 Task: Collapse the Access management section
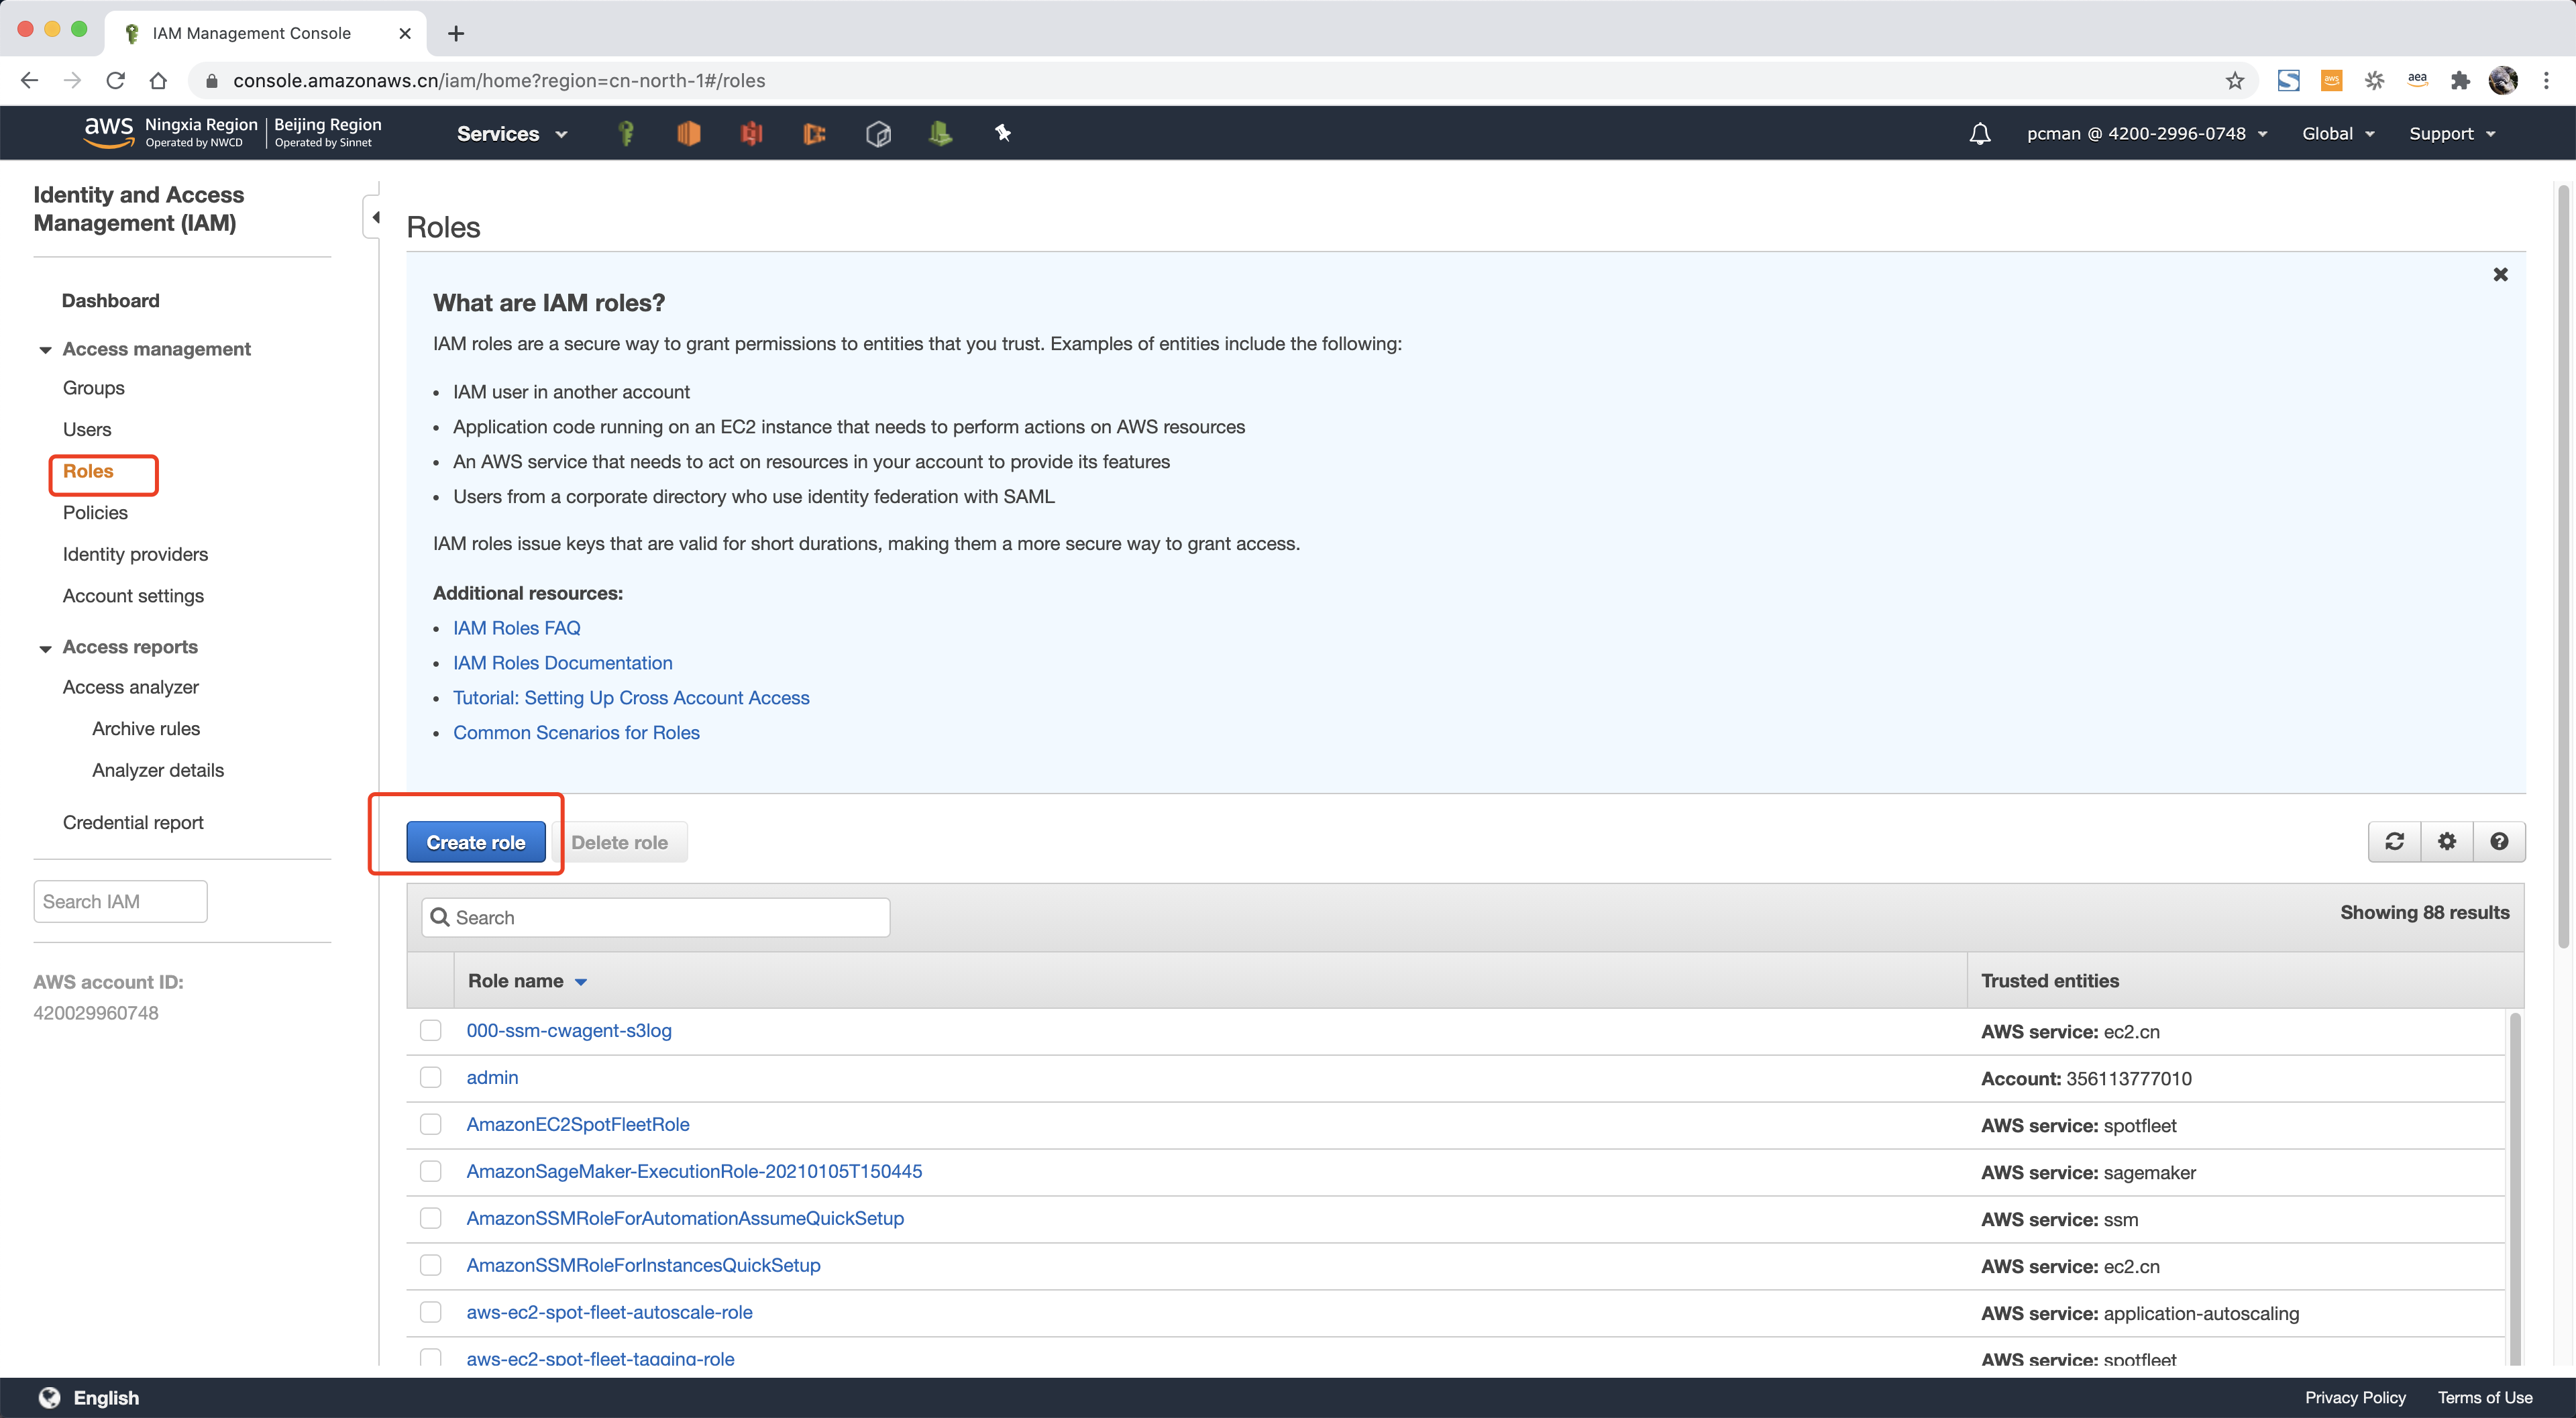coord(45,349)
